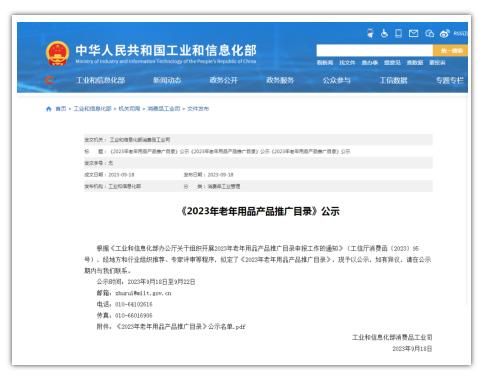Click 消费品工业司 breadcrumb link

point(164,109)
